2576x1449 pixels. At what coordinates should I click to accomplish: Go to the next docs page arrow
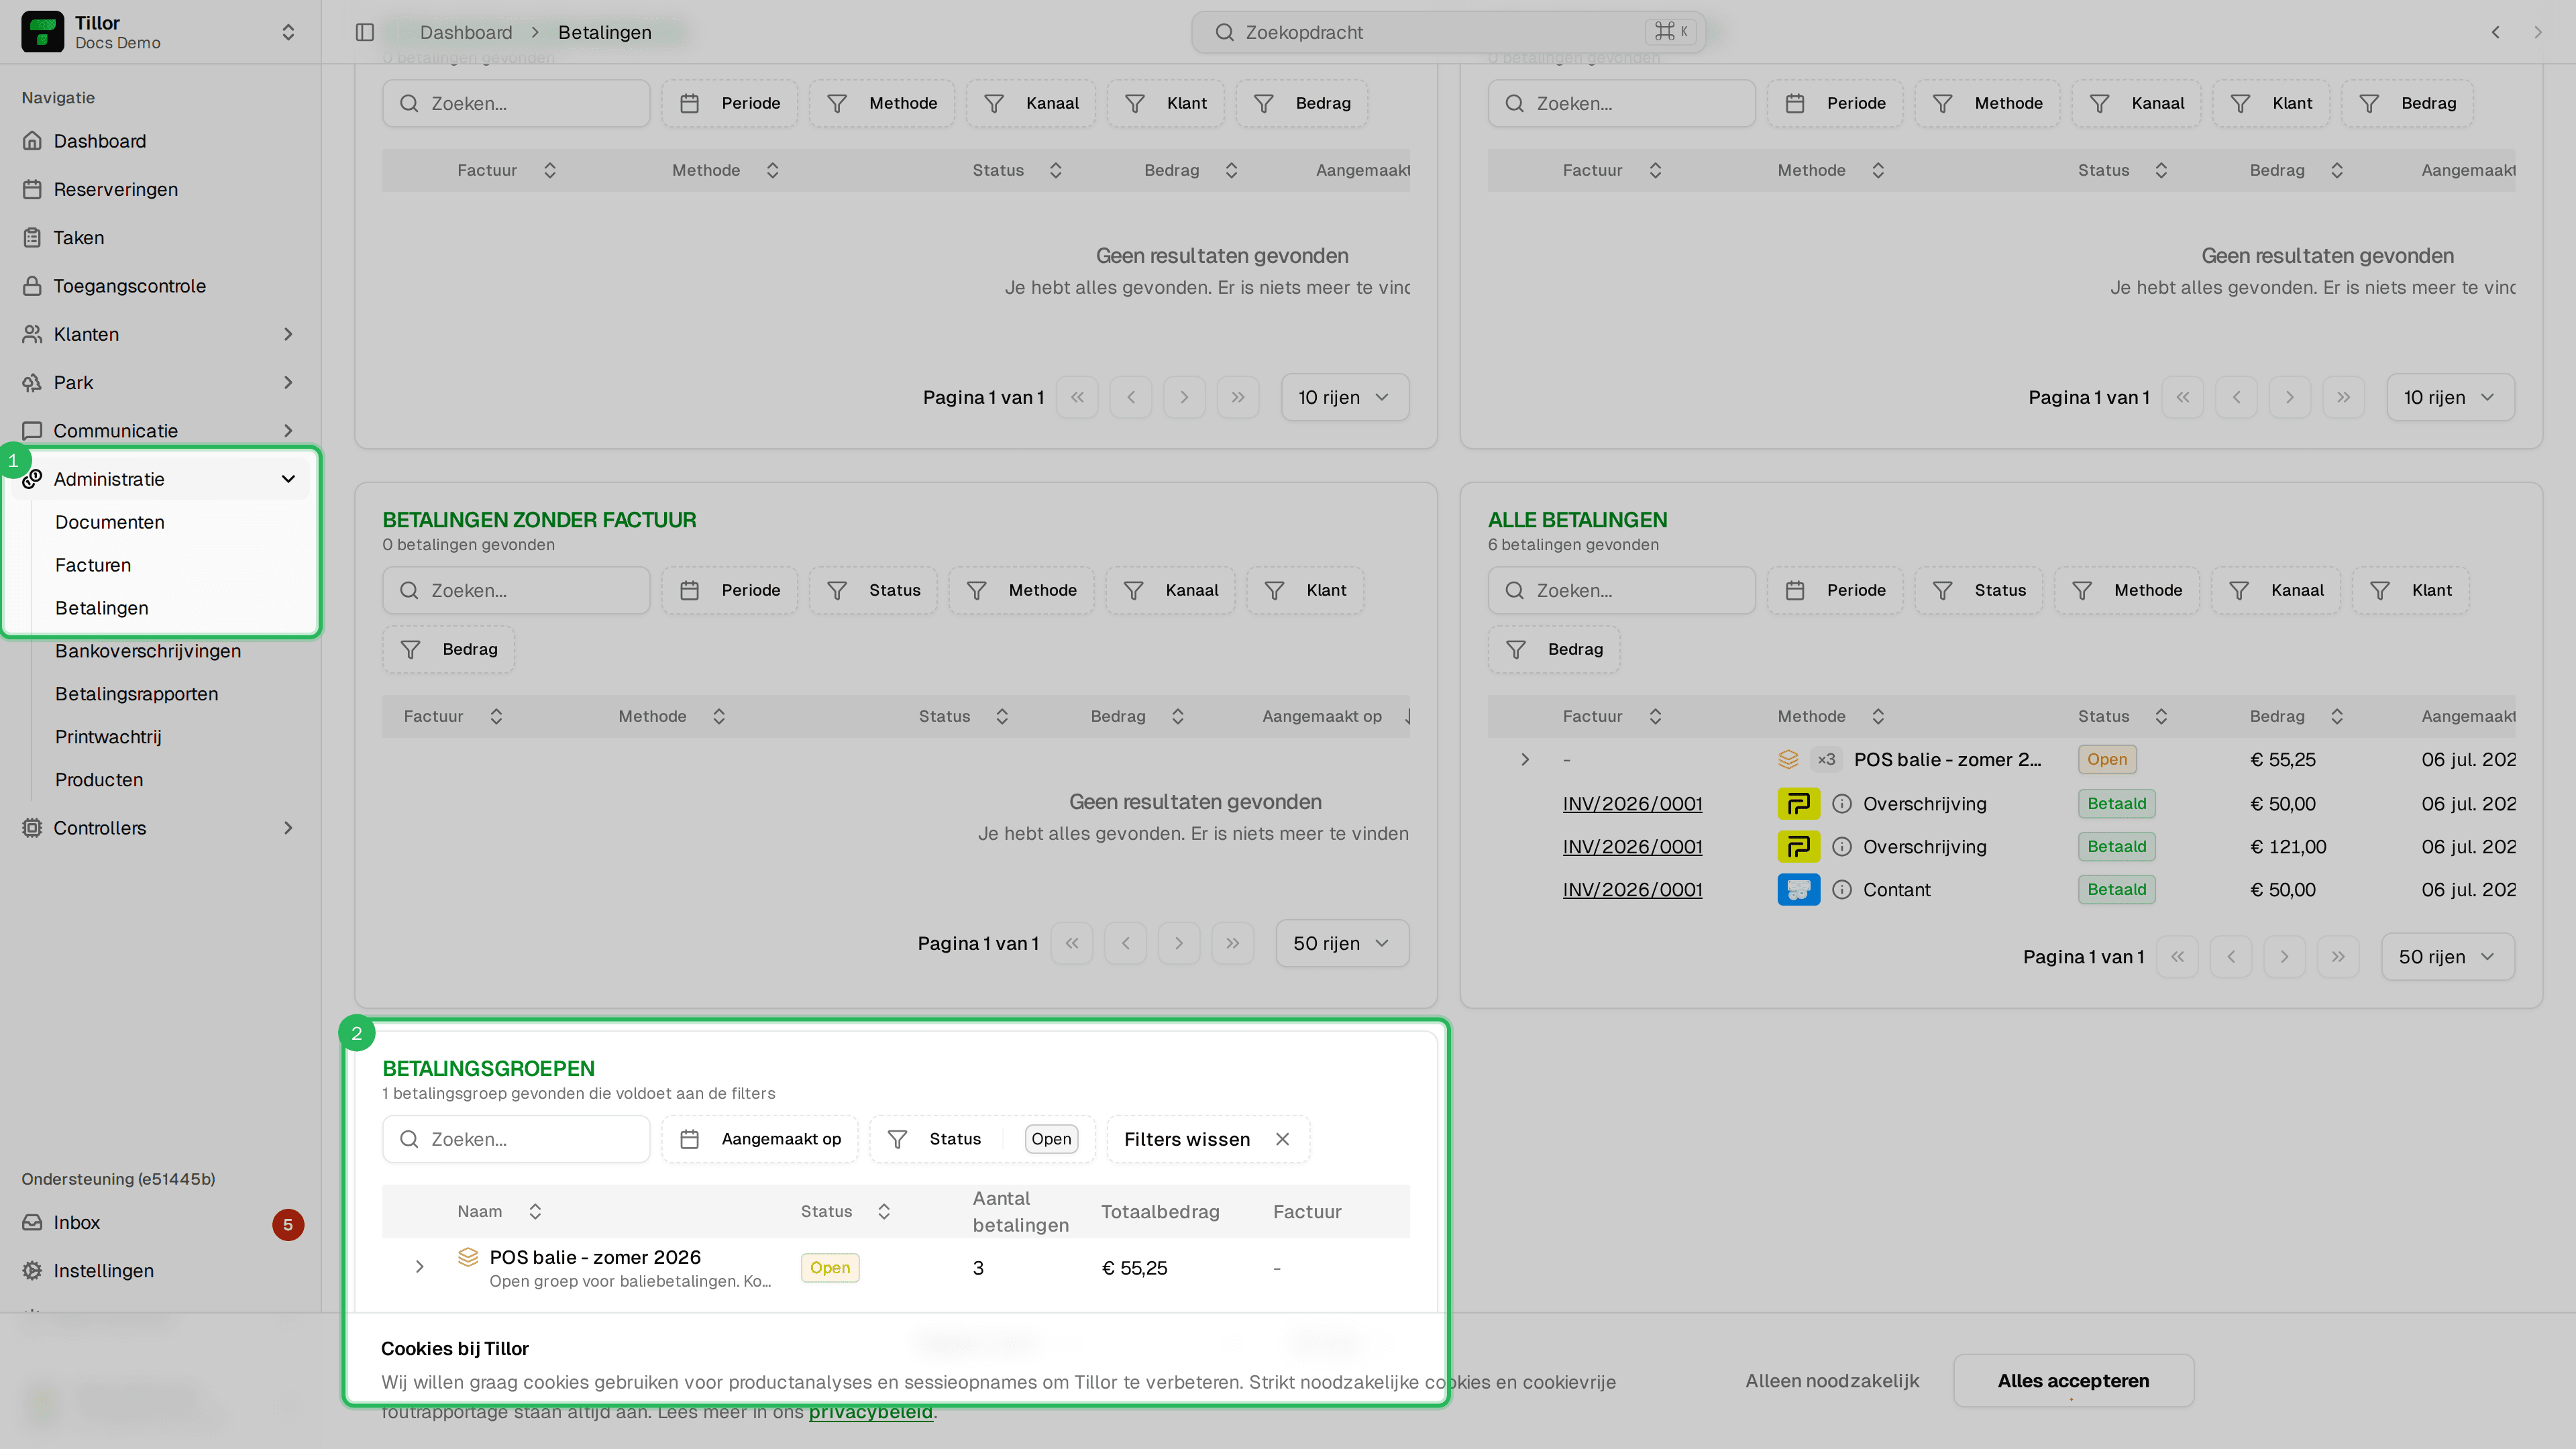coord(2538,32)
